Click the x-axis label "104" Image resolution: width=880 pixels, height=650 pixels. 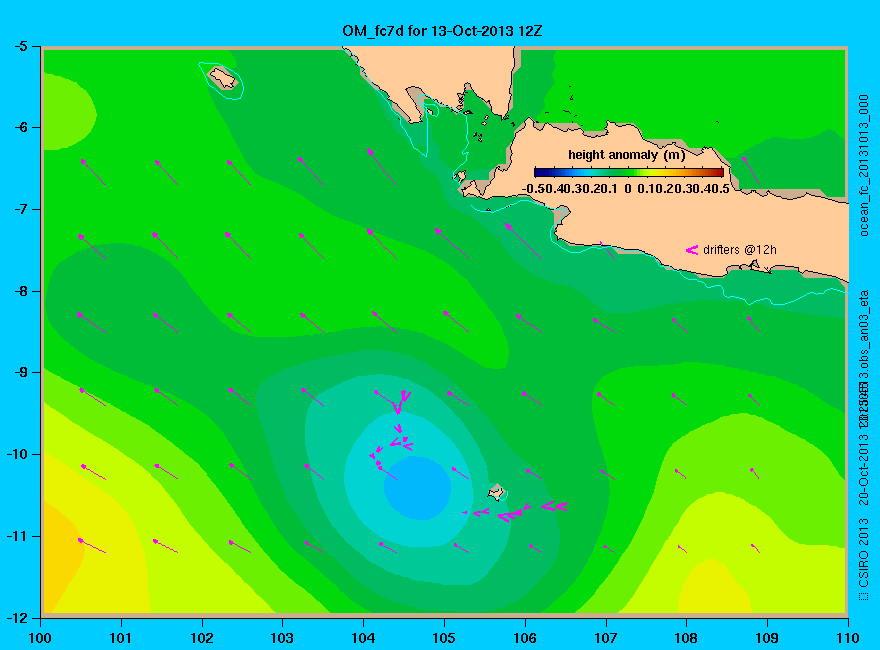(x=363, y=638)
